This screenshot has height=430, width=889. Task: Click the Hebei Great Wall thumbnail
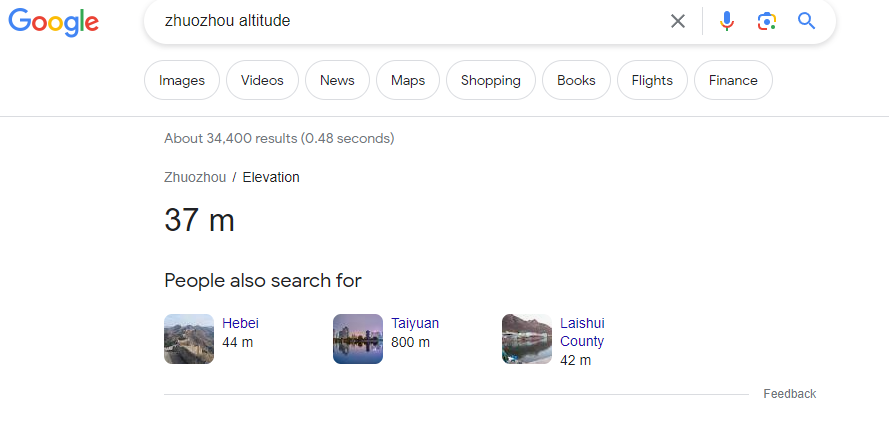coord(189,339)
